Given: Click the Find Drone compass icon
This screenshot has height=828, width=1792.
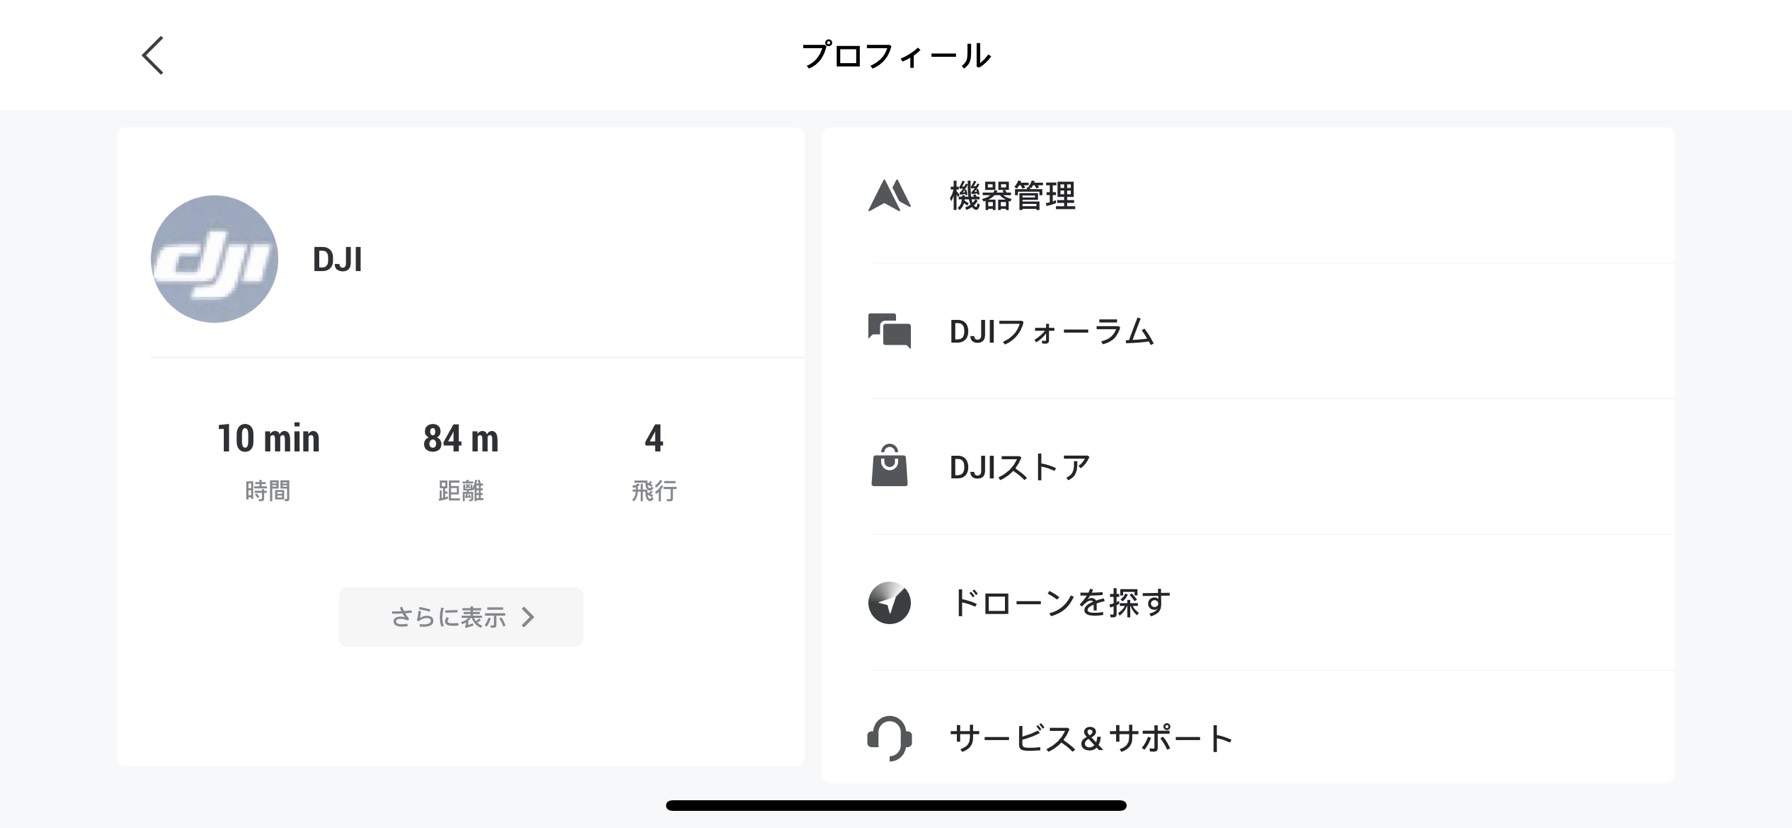Looking at the screenshot, I should pyautogui.click(x=889, y=603).
